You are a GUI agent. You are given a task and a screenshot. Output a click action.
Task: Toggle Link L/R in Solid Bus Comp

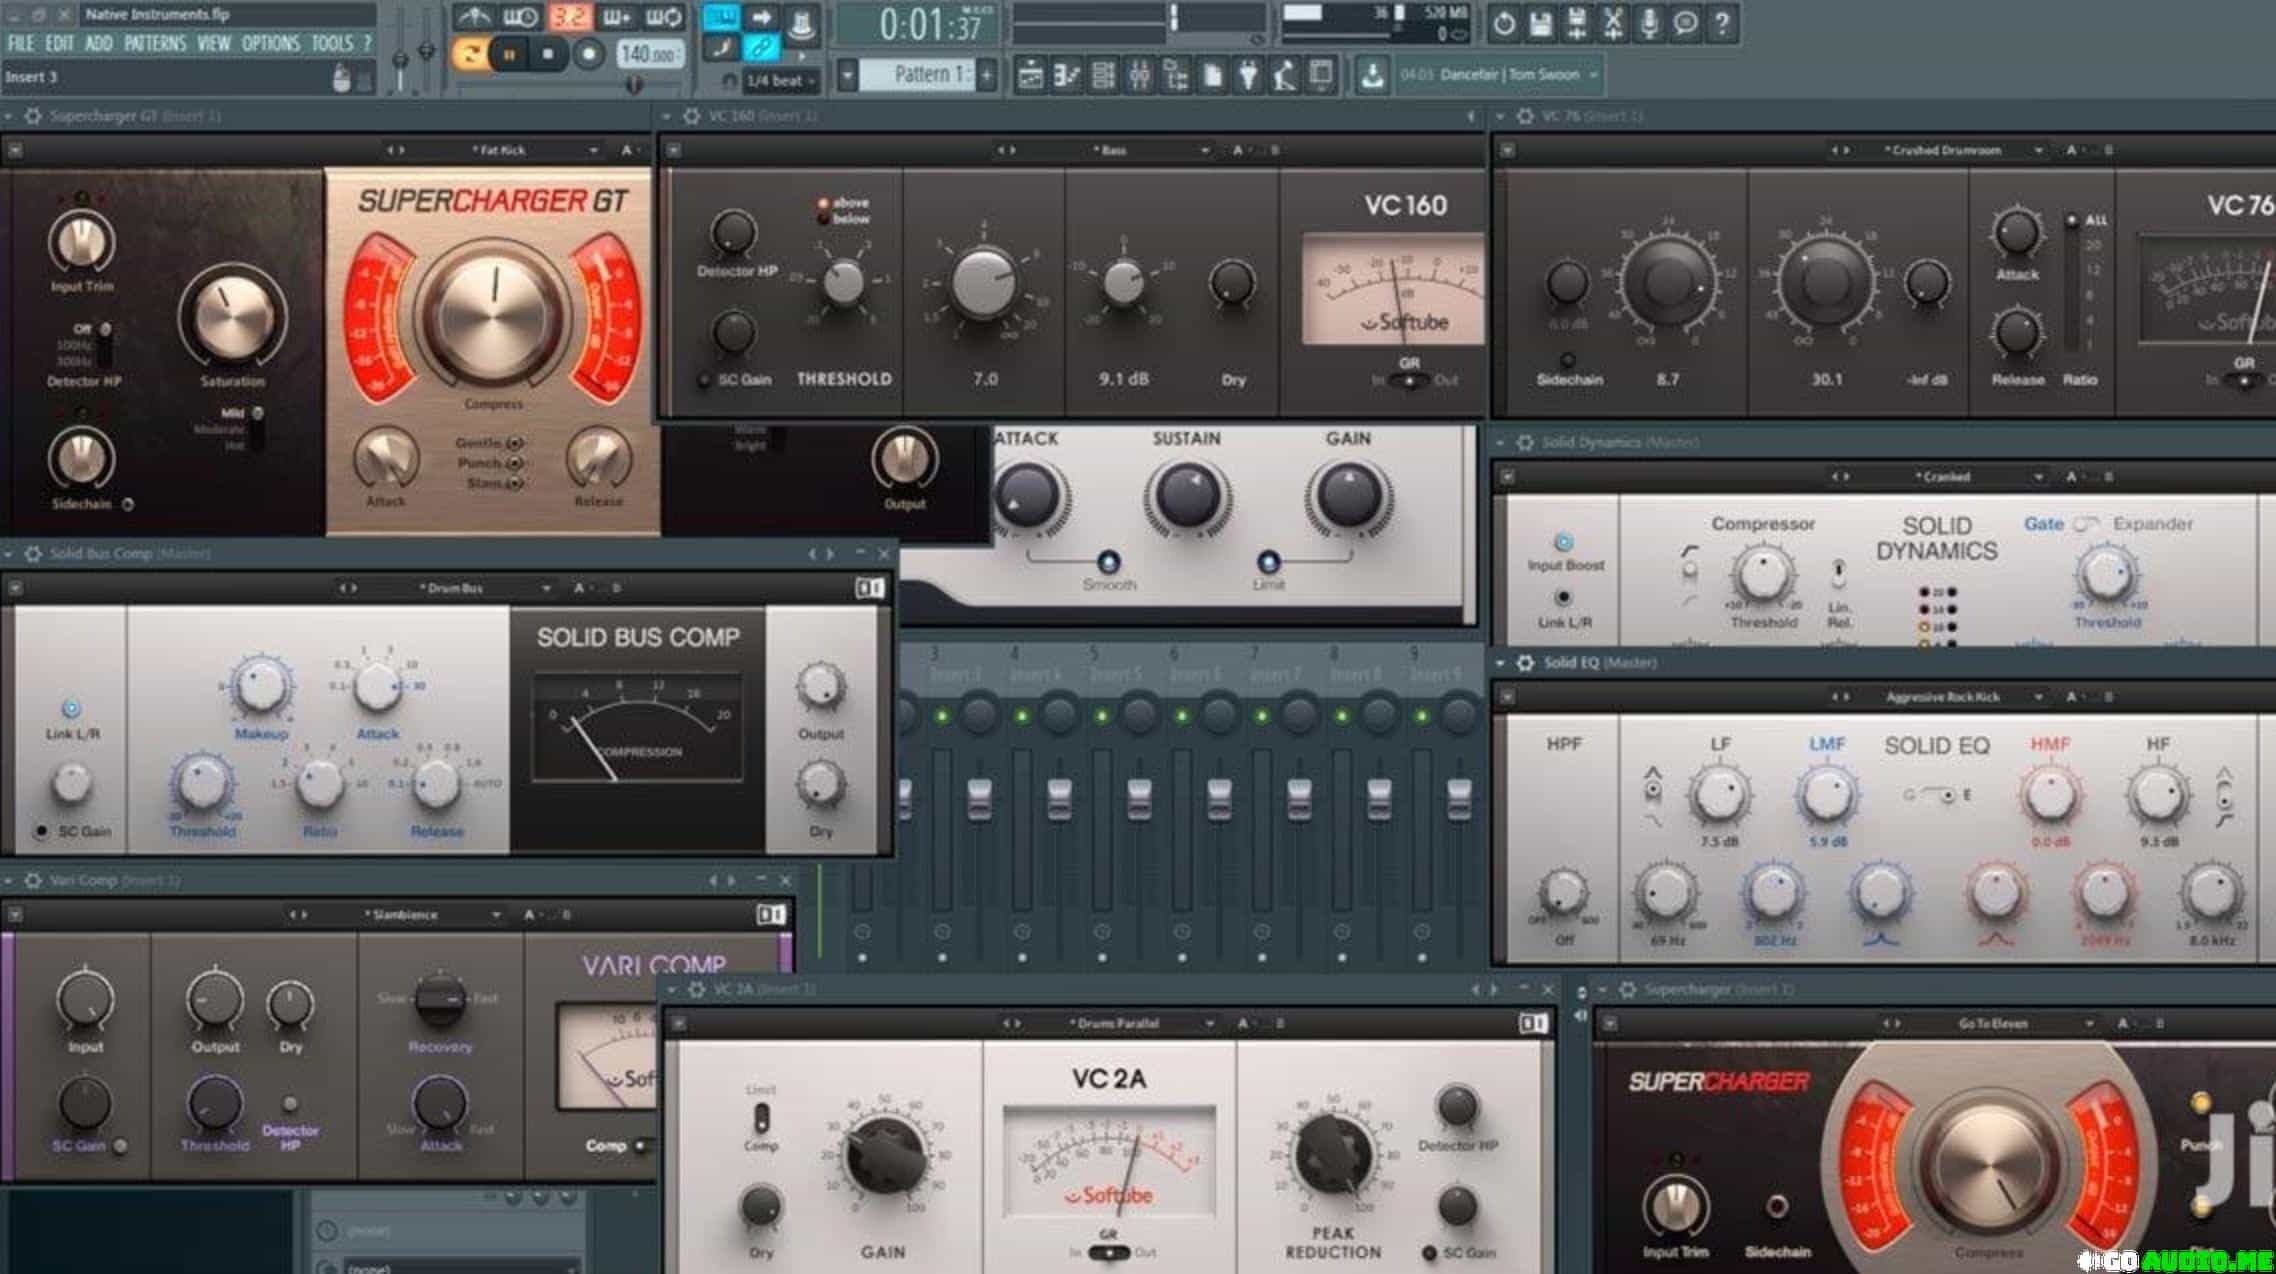point(71,708)
